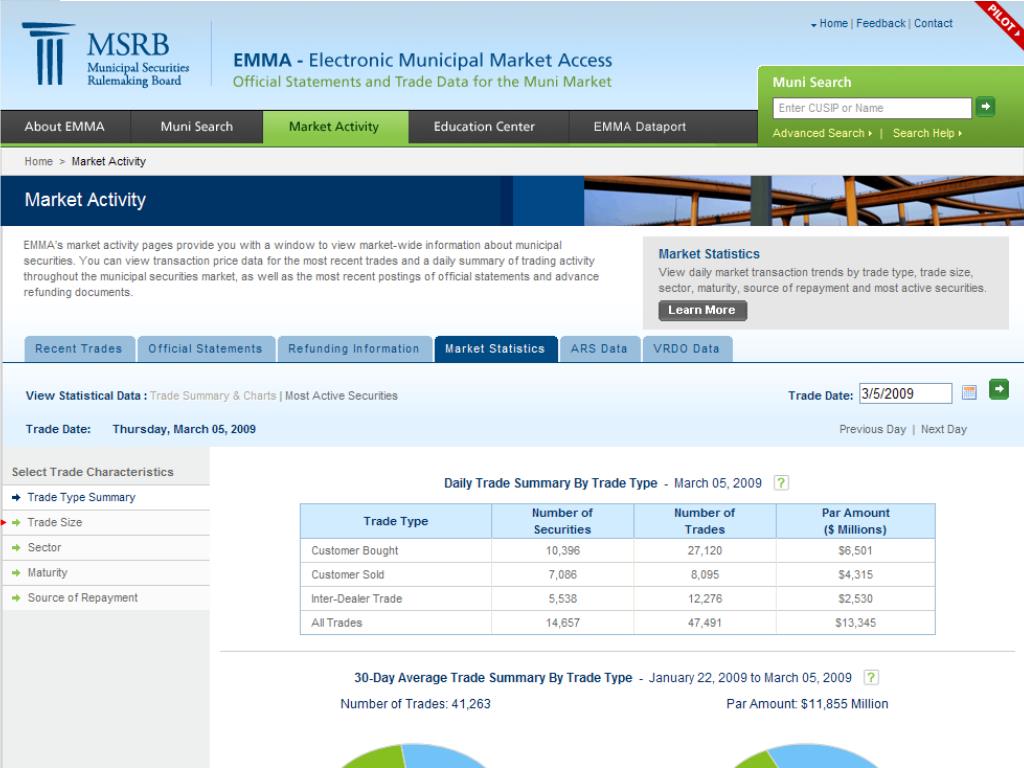The image size is (1024, 768).
Task: Click the Trade Type column header
Action: click(396, 521)
